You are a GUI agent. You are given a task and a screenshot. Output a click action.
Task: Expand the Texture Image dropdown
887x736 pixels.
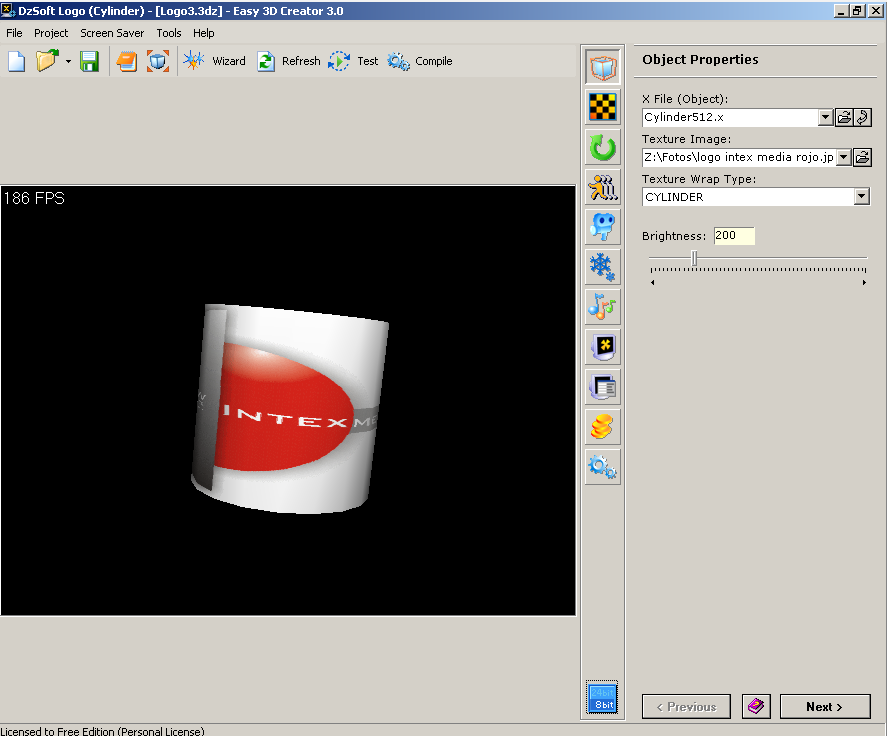click(843, 157)
